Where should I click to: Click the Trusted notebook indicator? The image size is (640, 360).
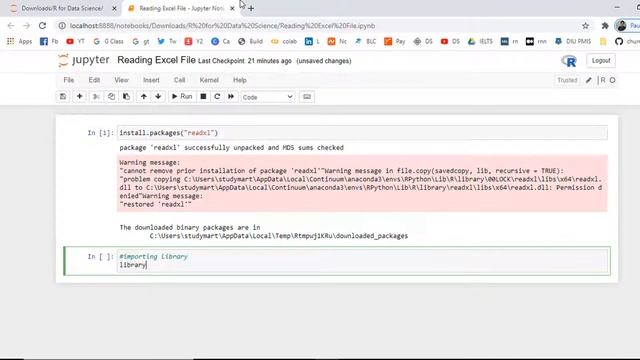[567, 80]
